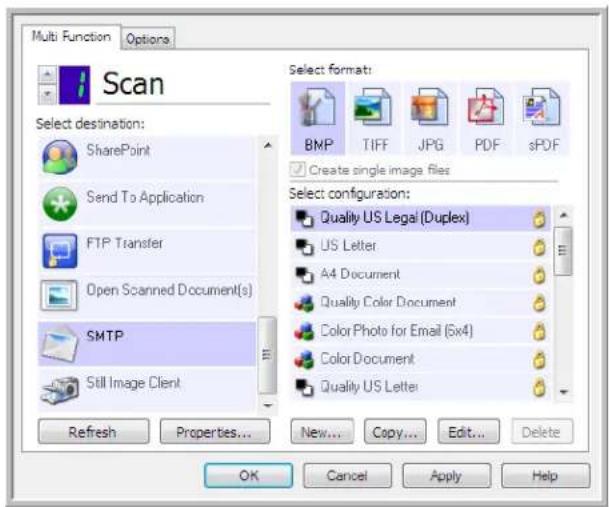The image size is (609, 507).
Task: Select Color Photo for Email (6x4)
Action: pos(421,331)
